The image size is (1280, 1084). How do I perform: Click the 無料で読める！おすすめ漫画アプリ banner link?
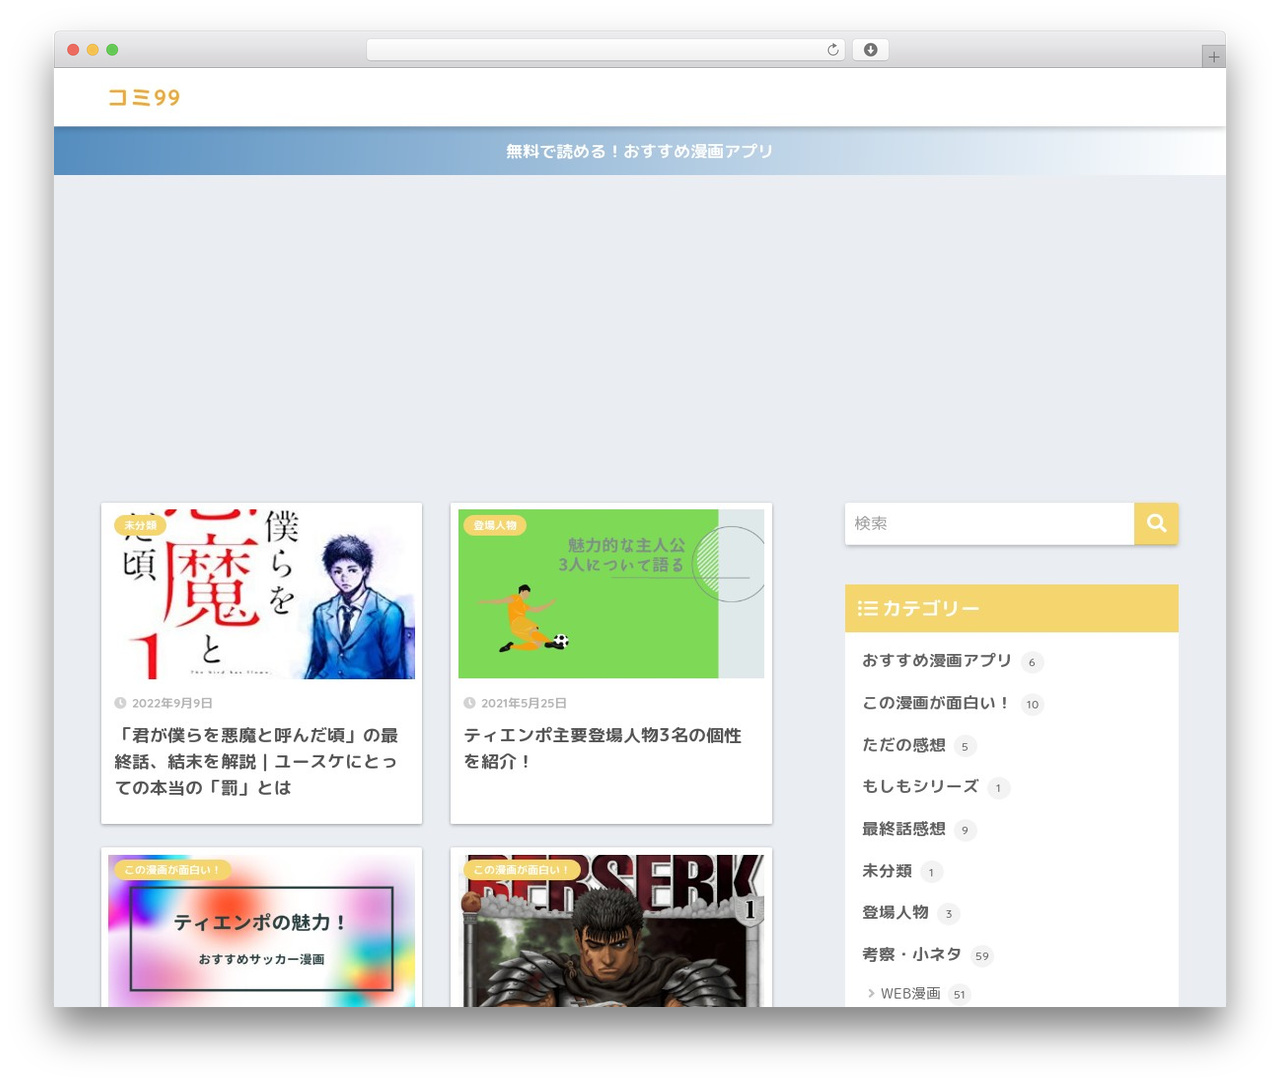coord(639,151)
